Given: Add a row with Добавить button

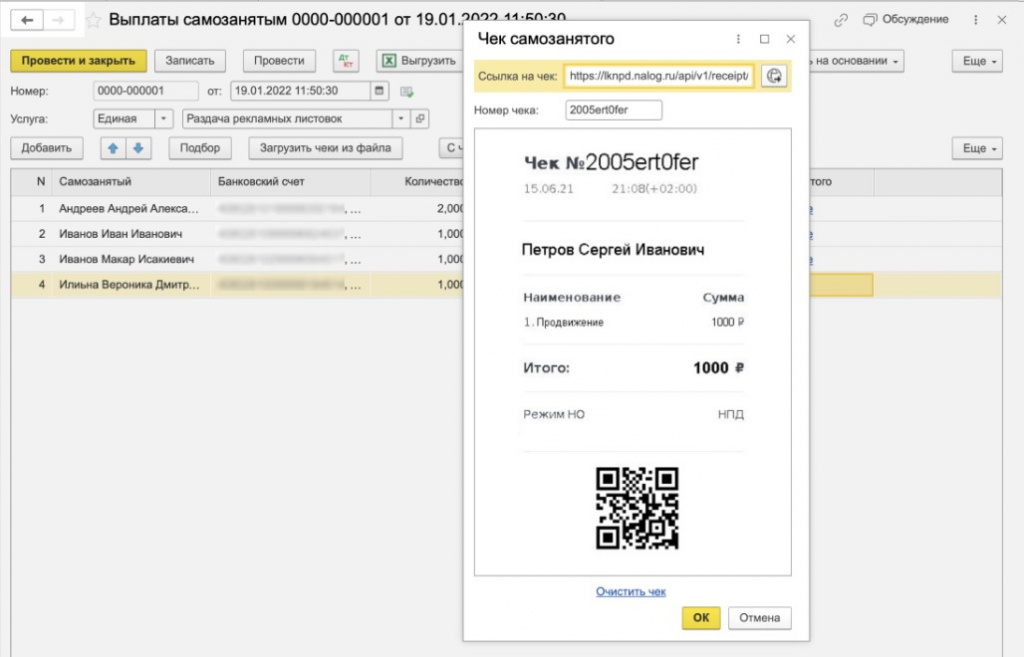Looking at the screenshot, I should click(x=46, y=148).
